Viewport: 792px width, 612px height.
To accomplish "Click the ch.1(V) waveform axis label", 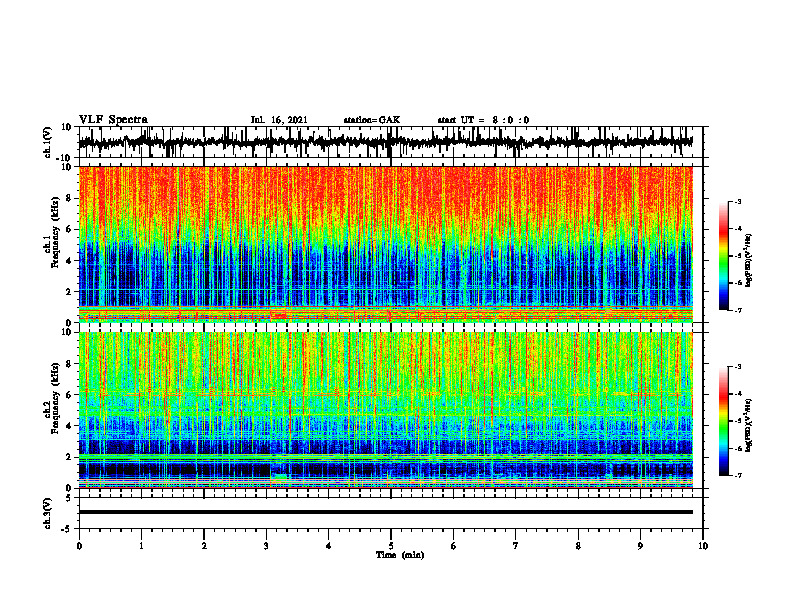I will pos(48,142).
